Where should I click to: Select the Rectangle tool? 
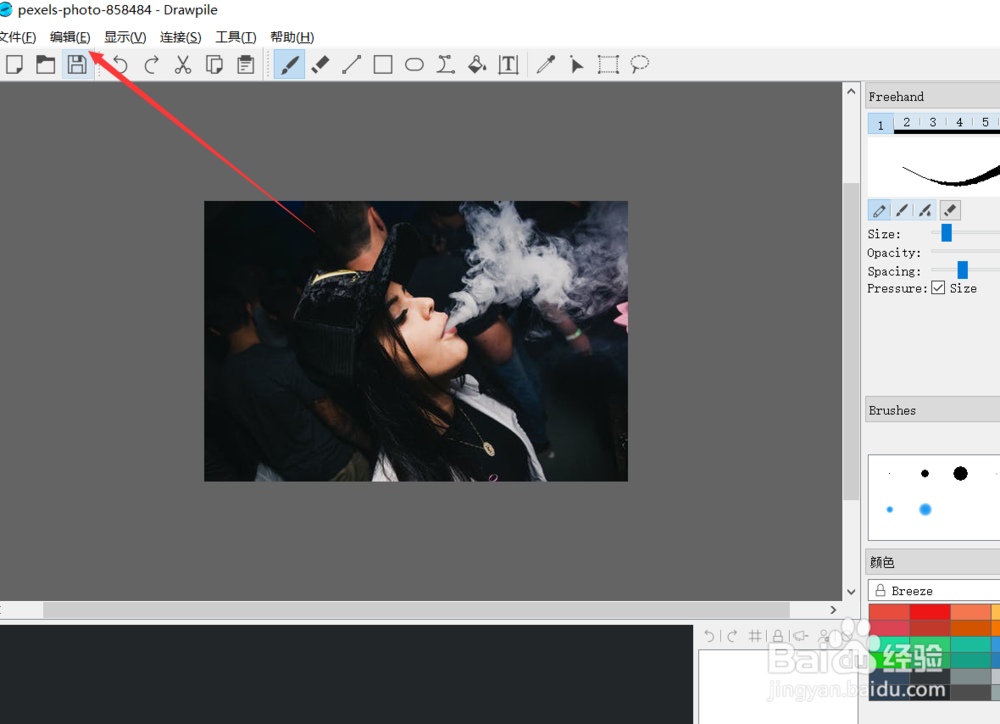click(x=383, y=64)
